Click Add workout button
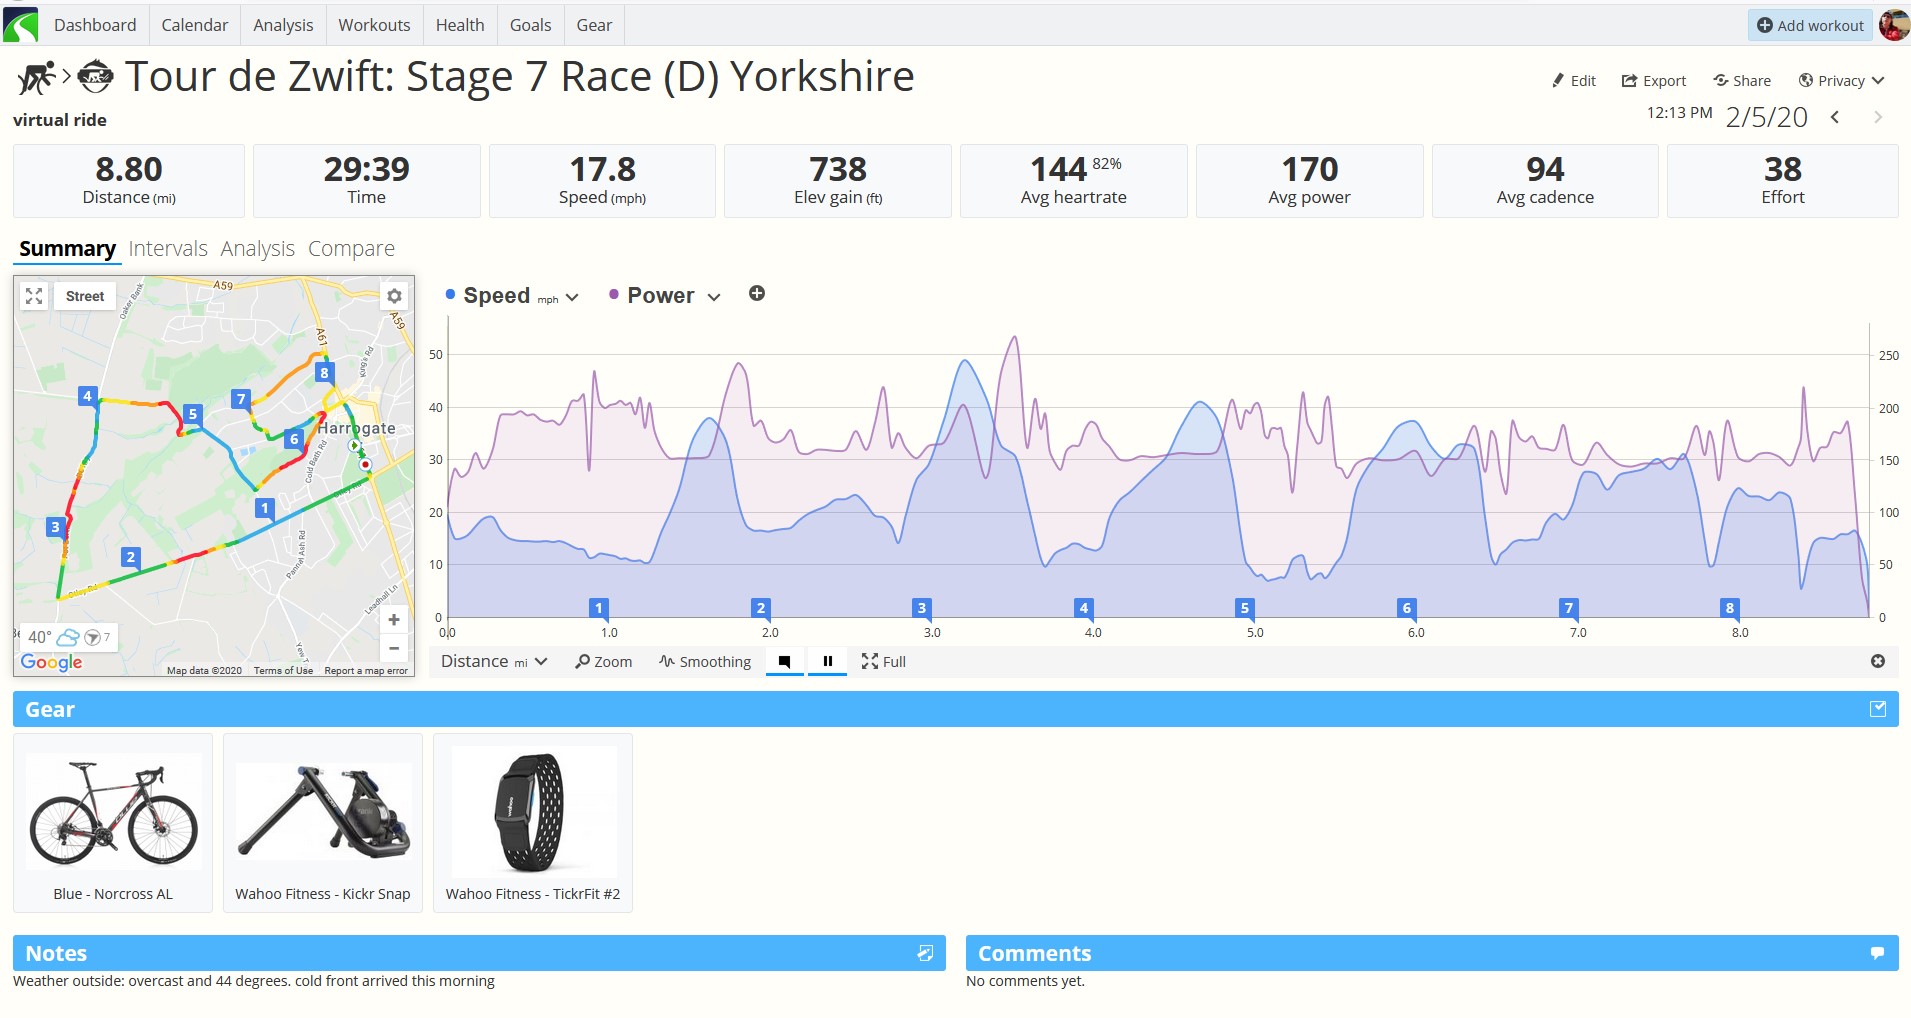Screen dimensions: 1911x1018 tap(1810, 25)
